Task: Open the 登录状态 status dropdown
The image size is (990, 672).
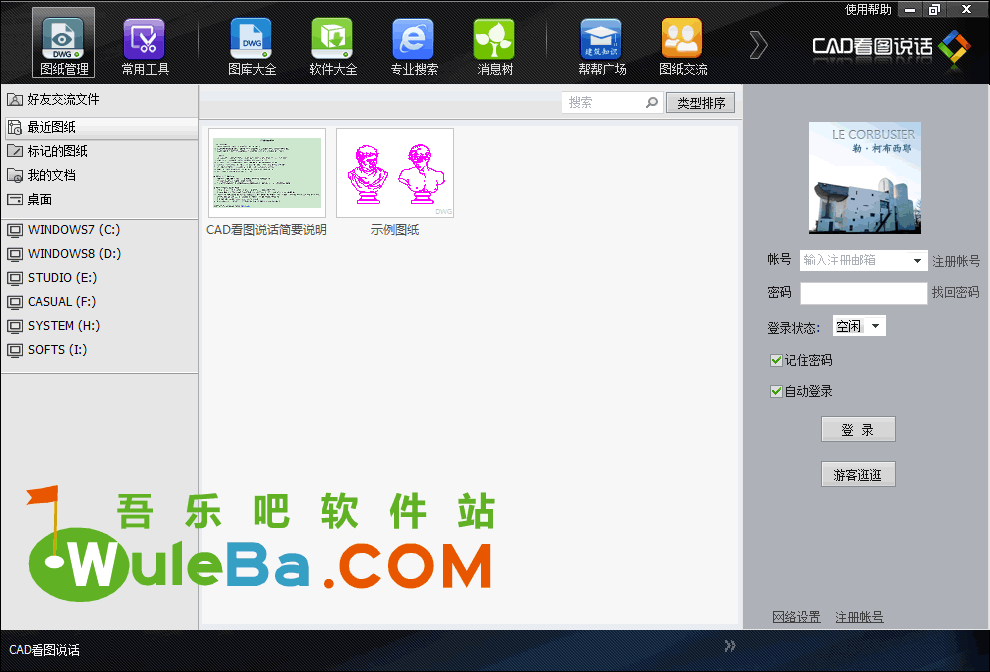Action: pyautogui.click(x=859, y=326)
